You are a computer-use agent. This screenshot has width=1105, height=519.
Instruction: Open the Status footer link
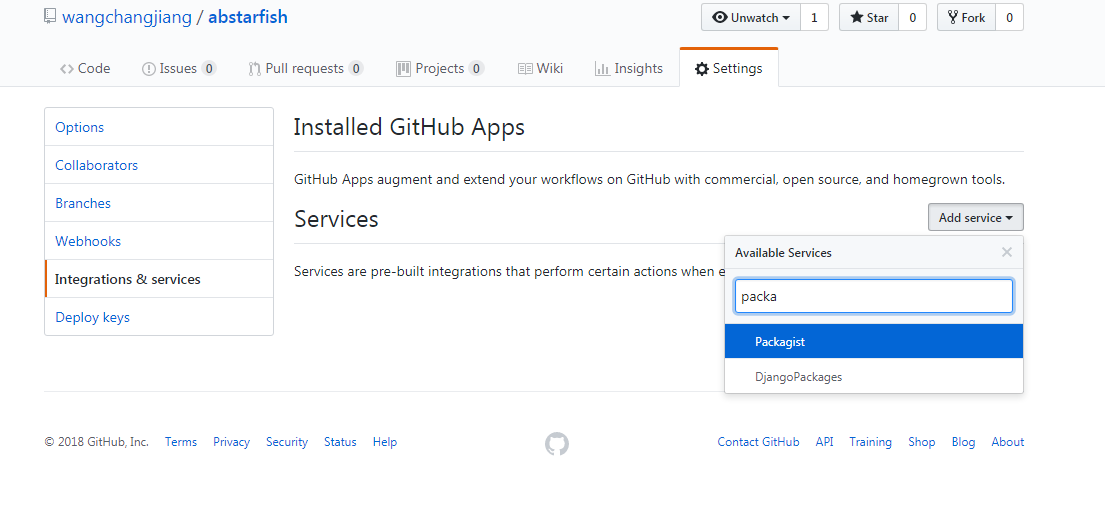(340, 442)
